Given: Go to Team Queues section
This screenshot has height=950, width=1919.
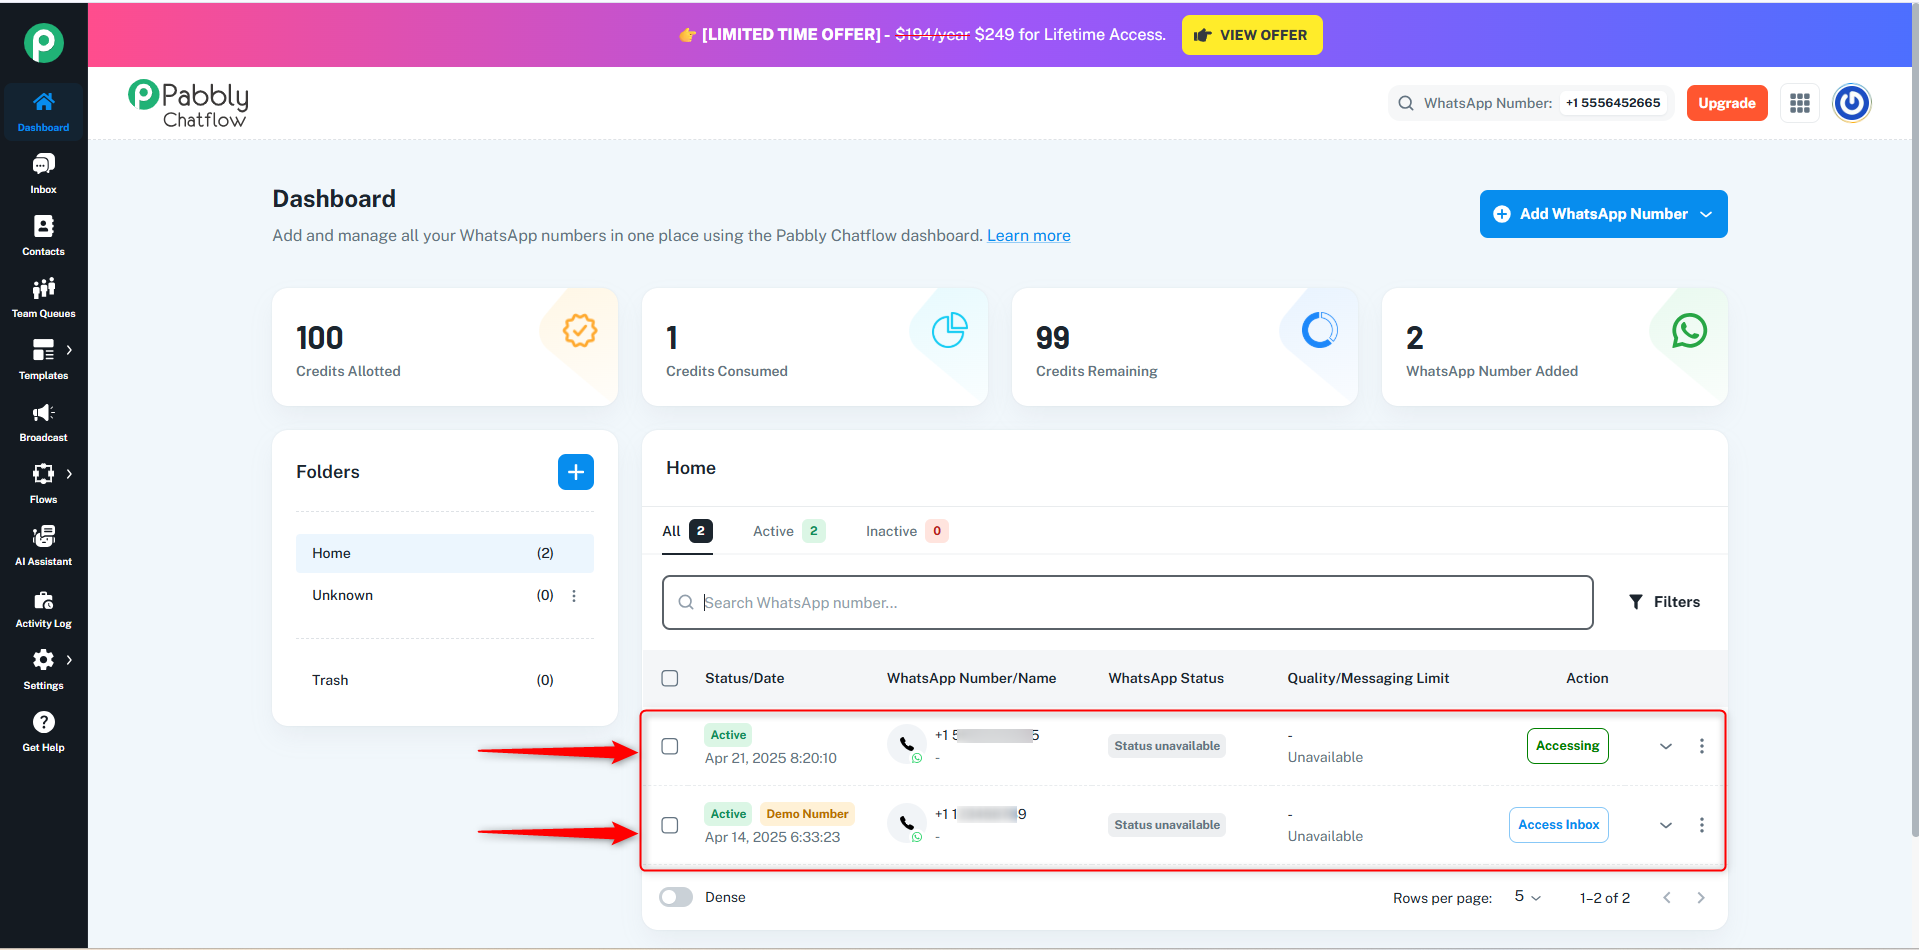Looking at the screenshot, I should 43,298.
